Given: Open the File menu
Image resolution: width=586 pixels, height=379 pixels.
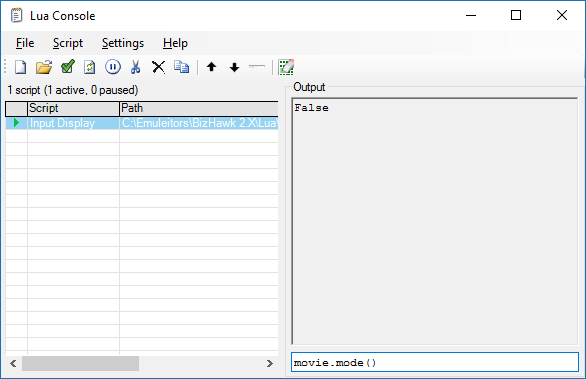Looking at the screenshot, I should click(x=25, y=43).
